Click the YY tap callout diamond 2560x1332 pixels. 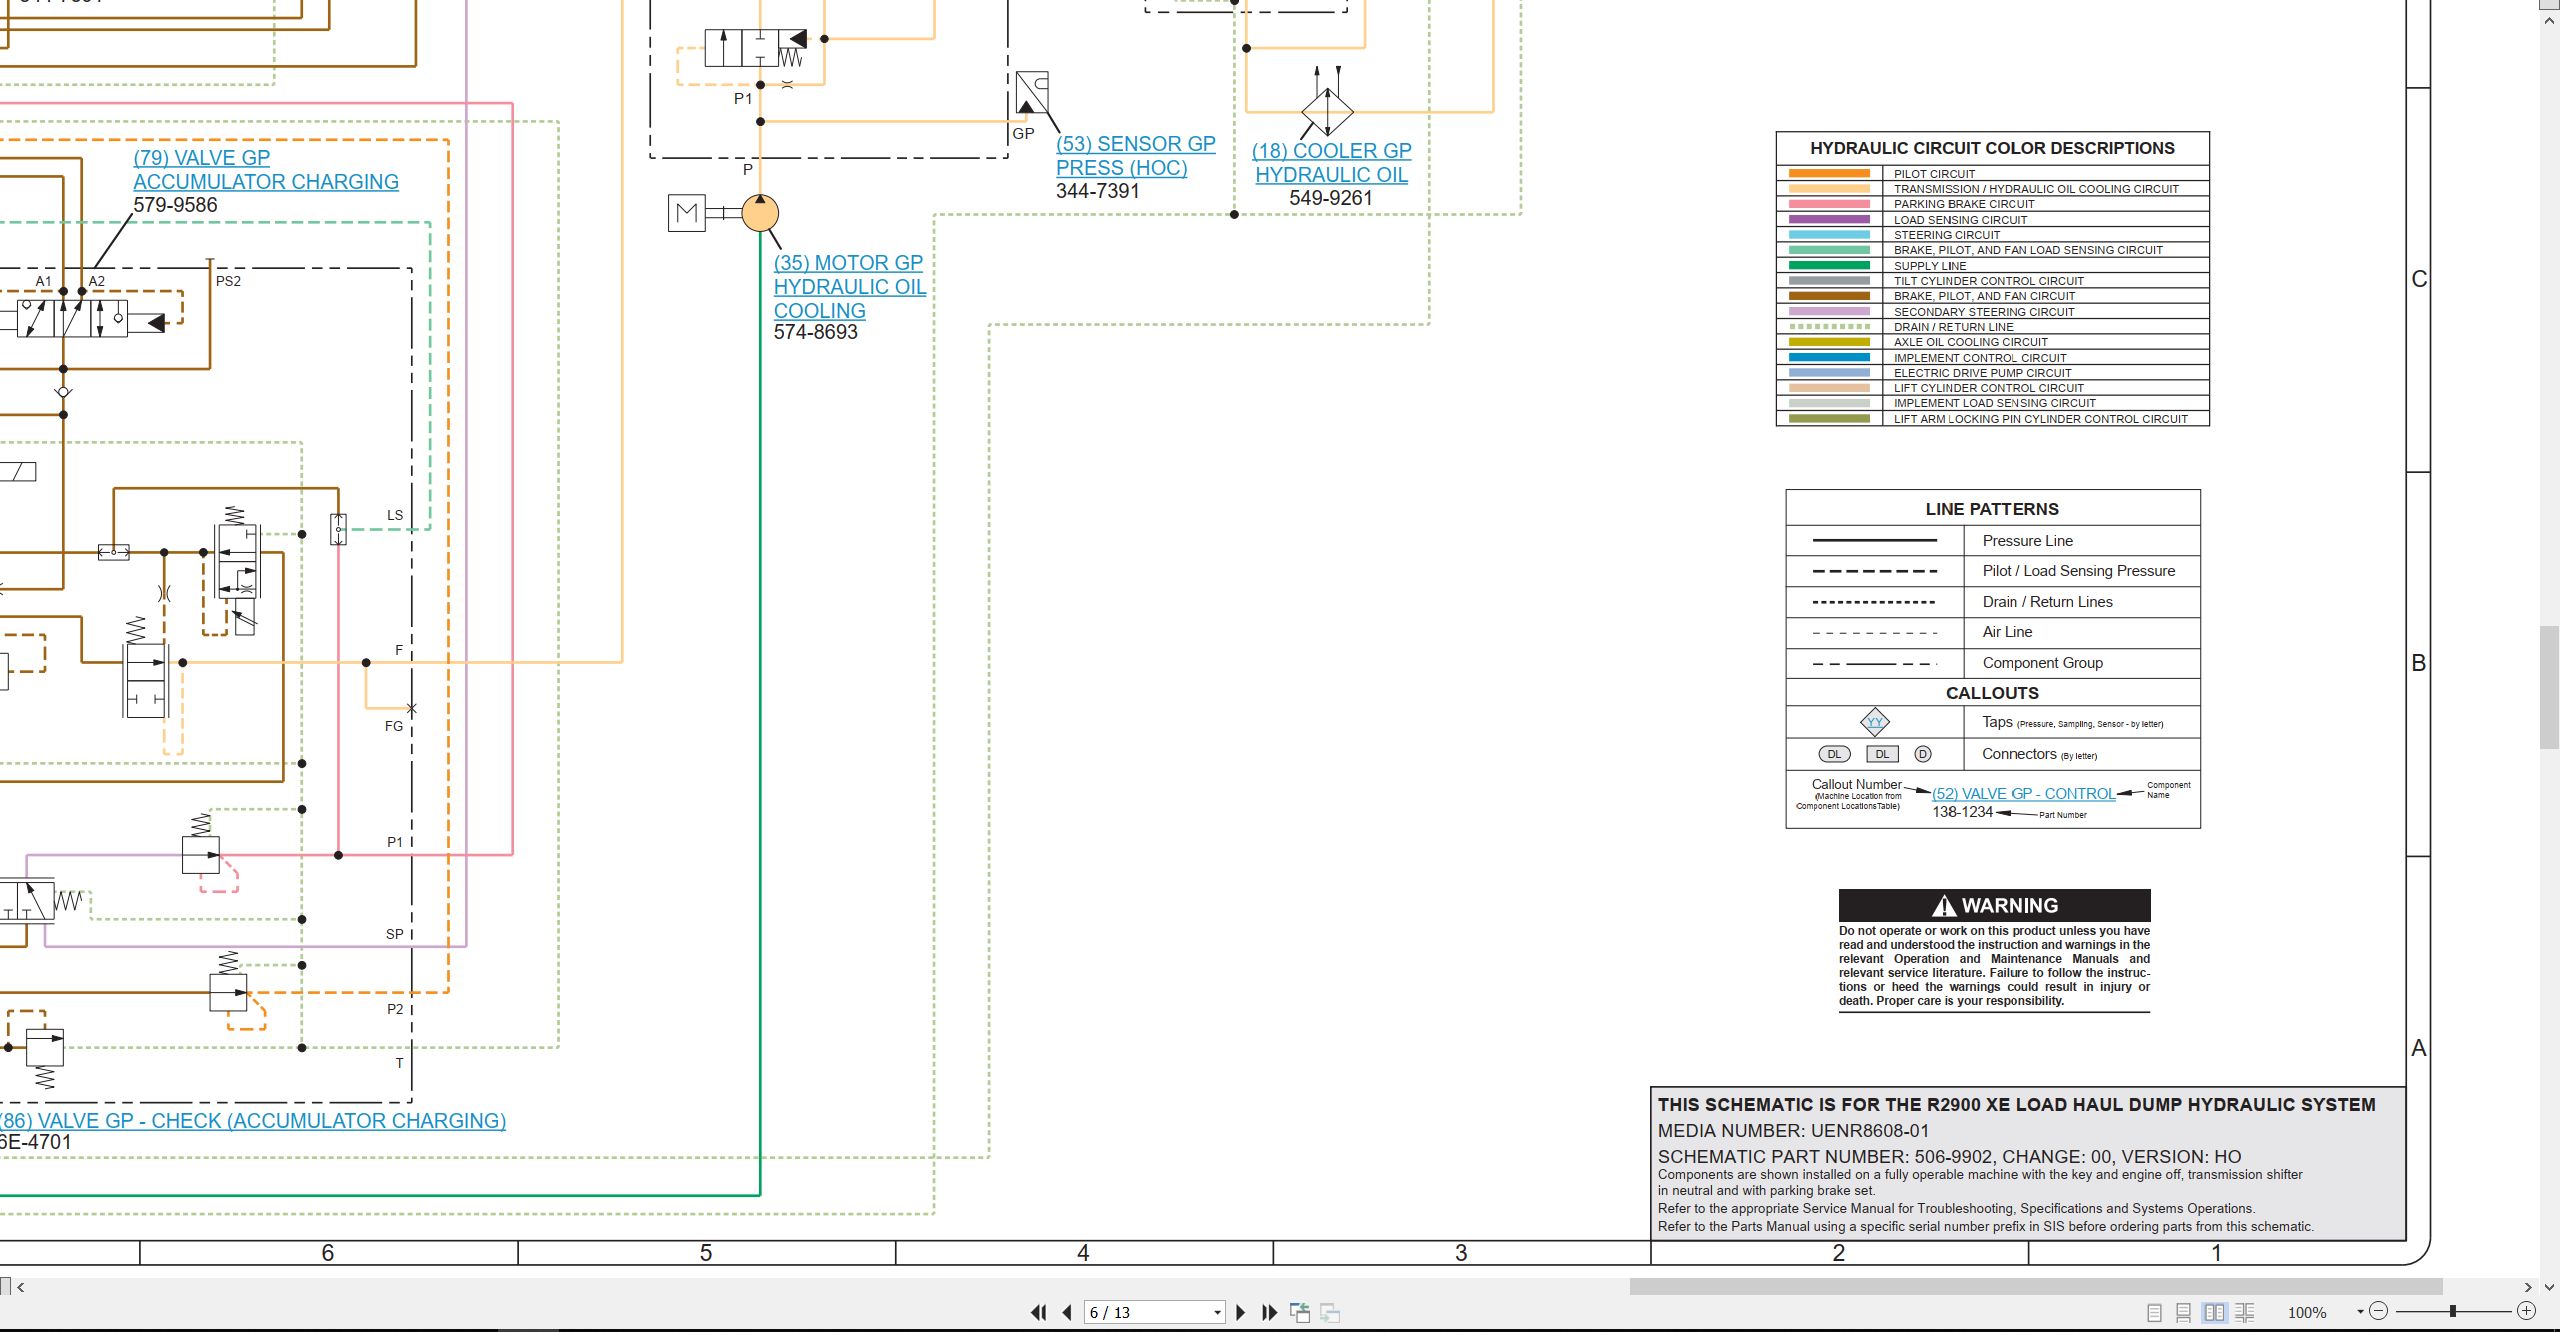1875,722
